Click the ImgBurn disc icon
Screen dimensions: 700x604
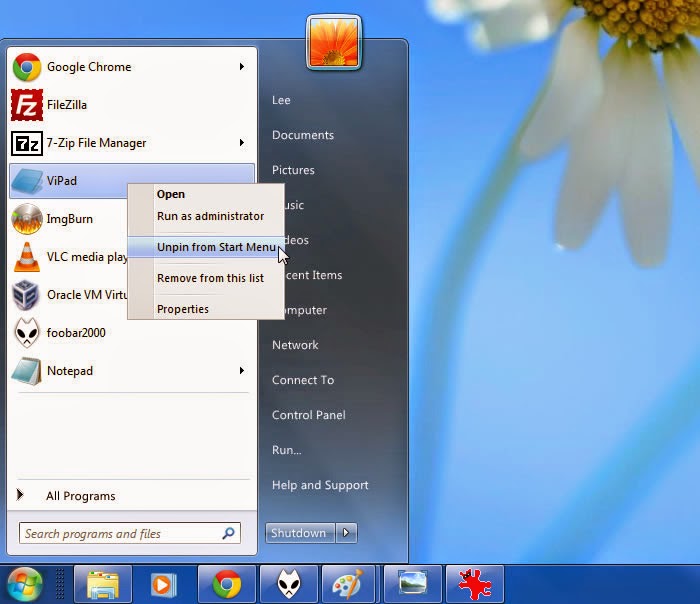pyautogui.click(x=27, y=219)
